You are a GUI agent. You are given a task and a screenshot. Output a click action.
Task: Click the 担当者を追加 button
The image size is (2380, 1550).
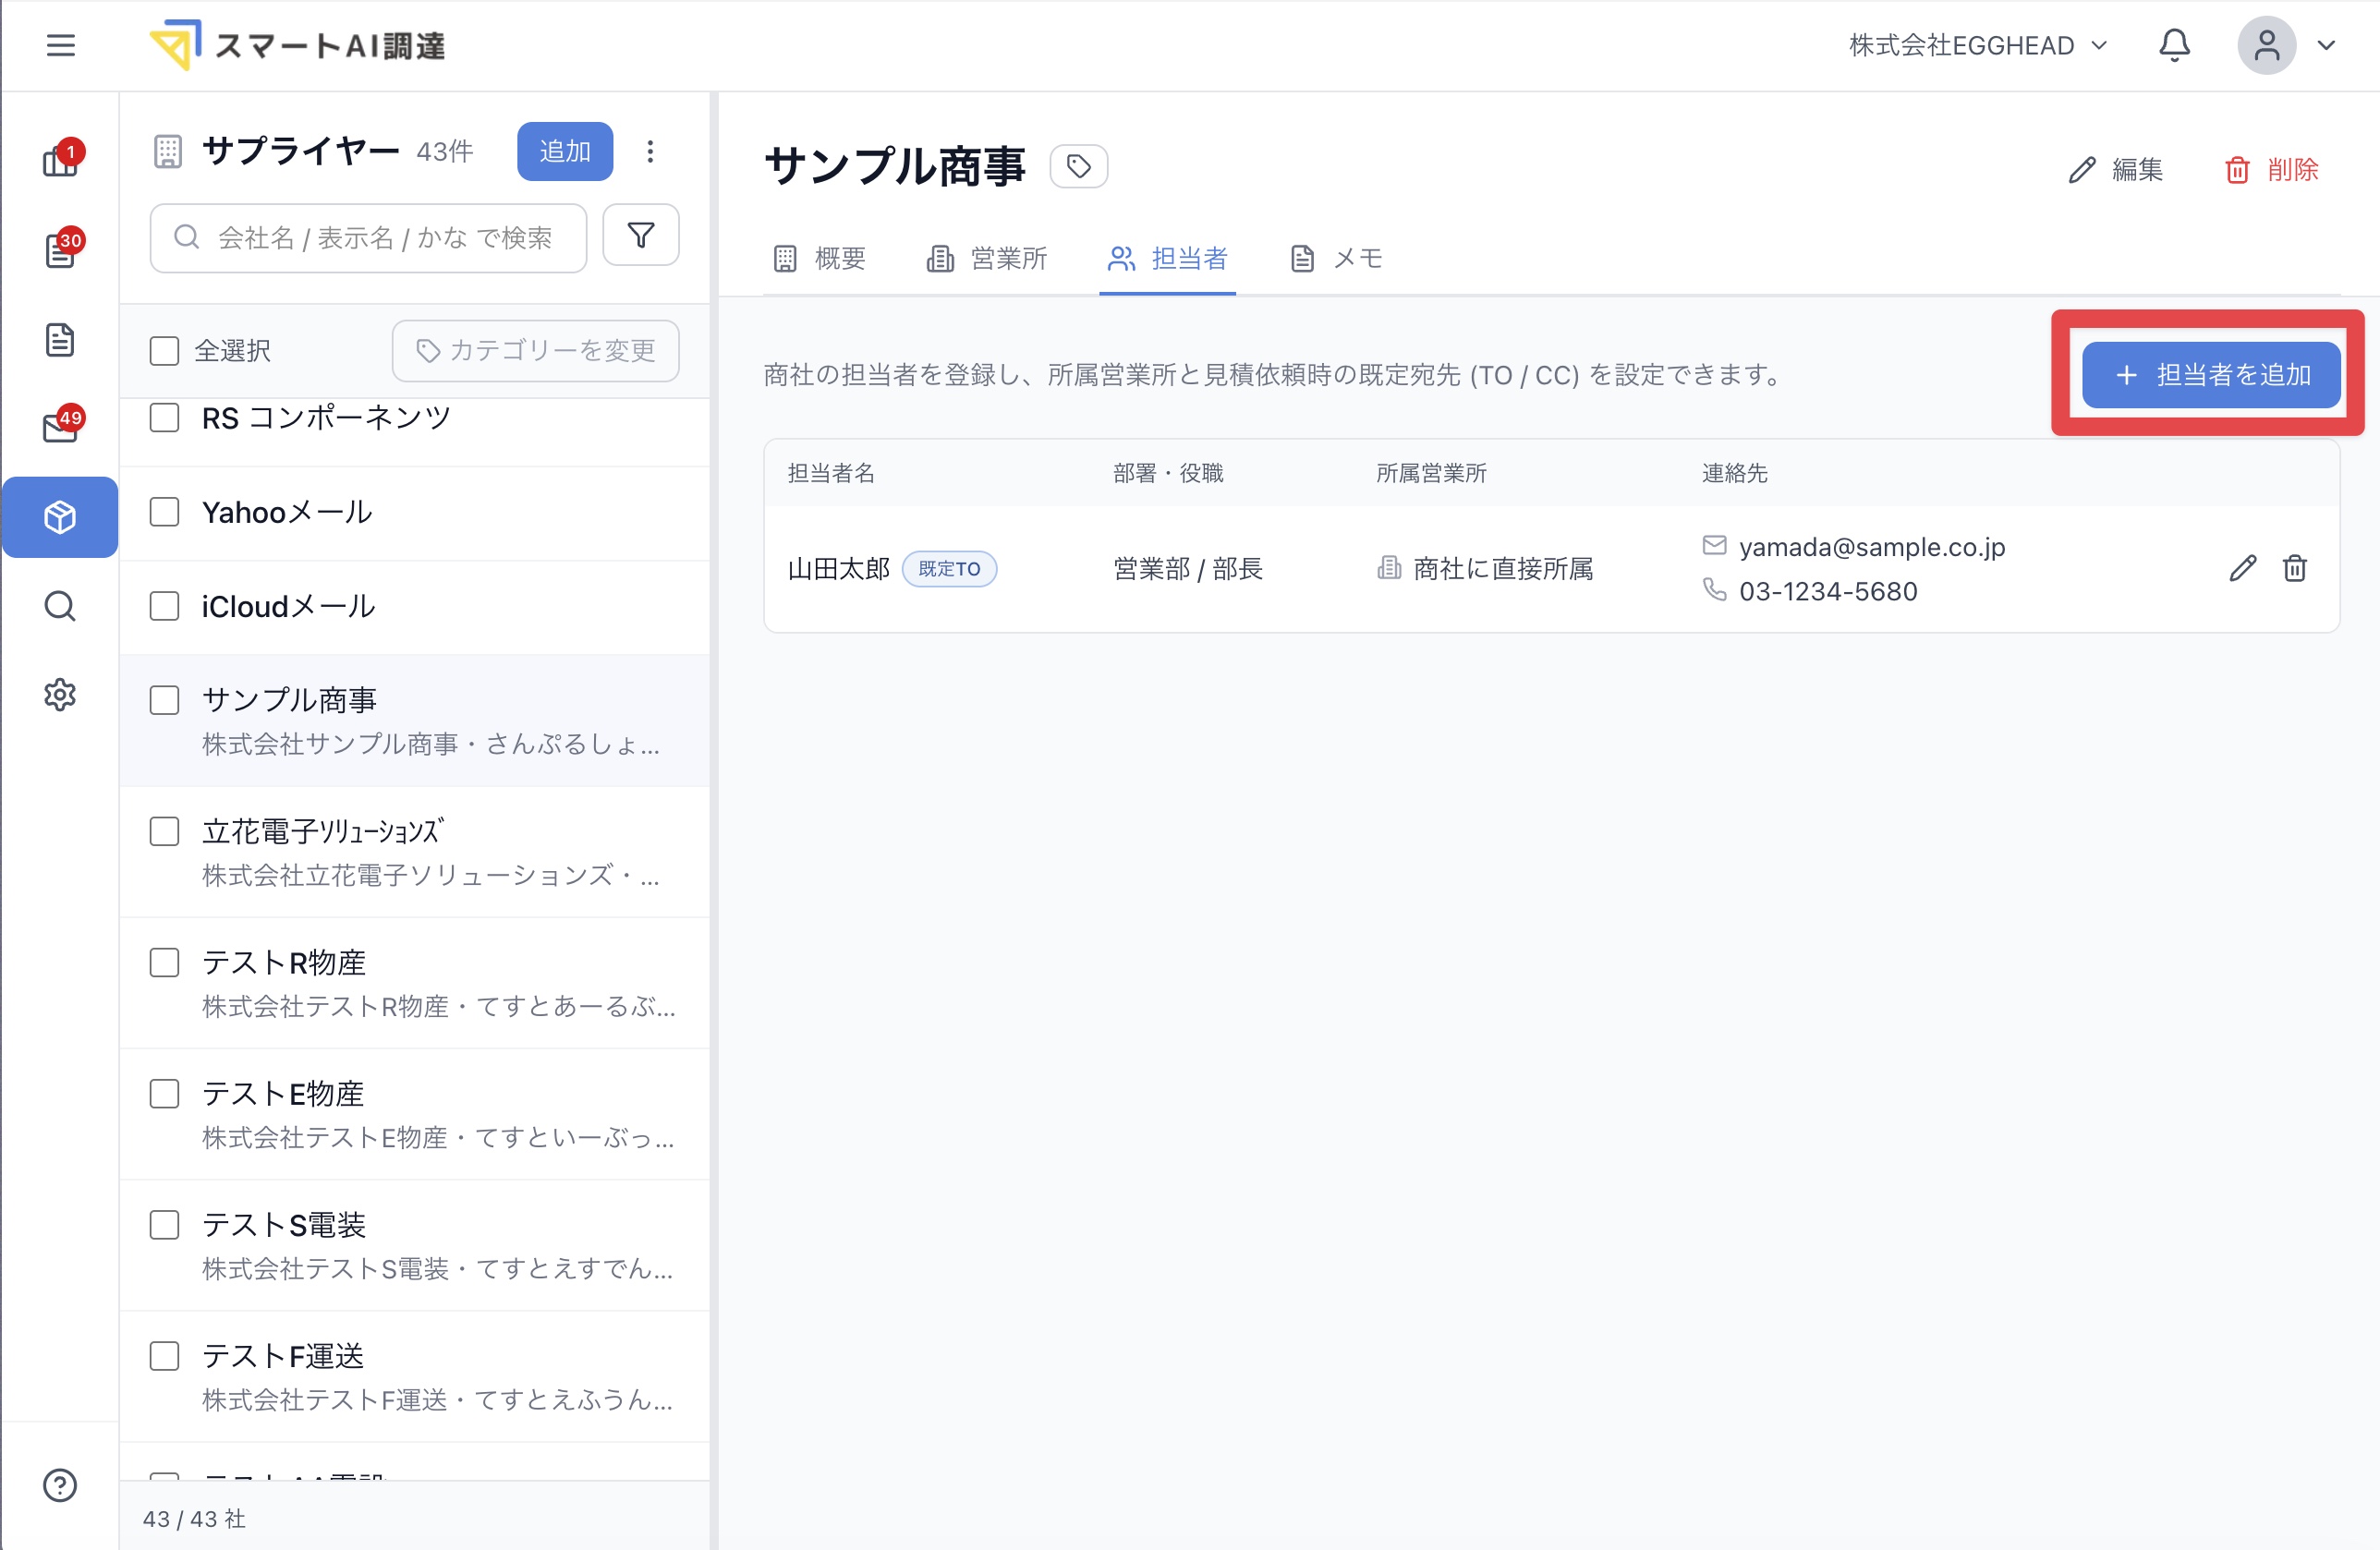click(2211, 375)
